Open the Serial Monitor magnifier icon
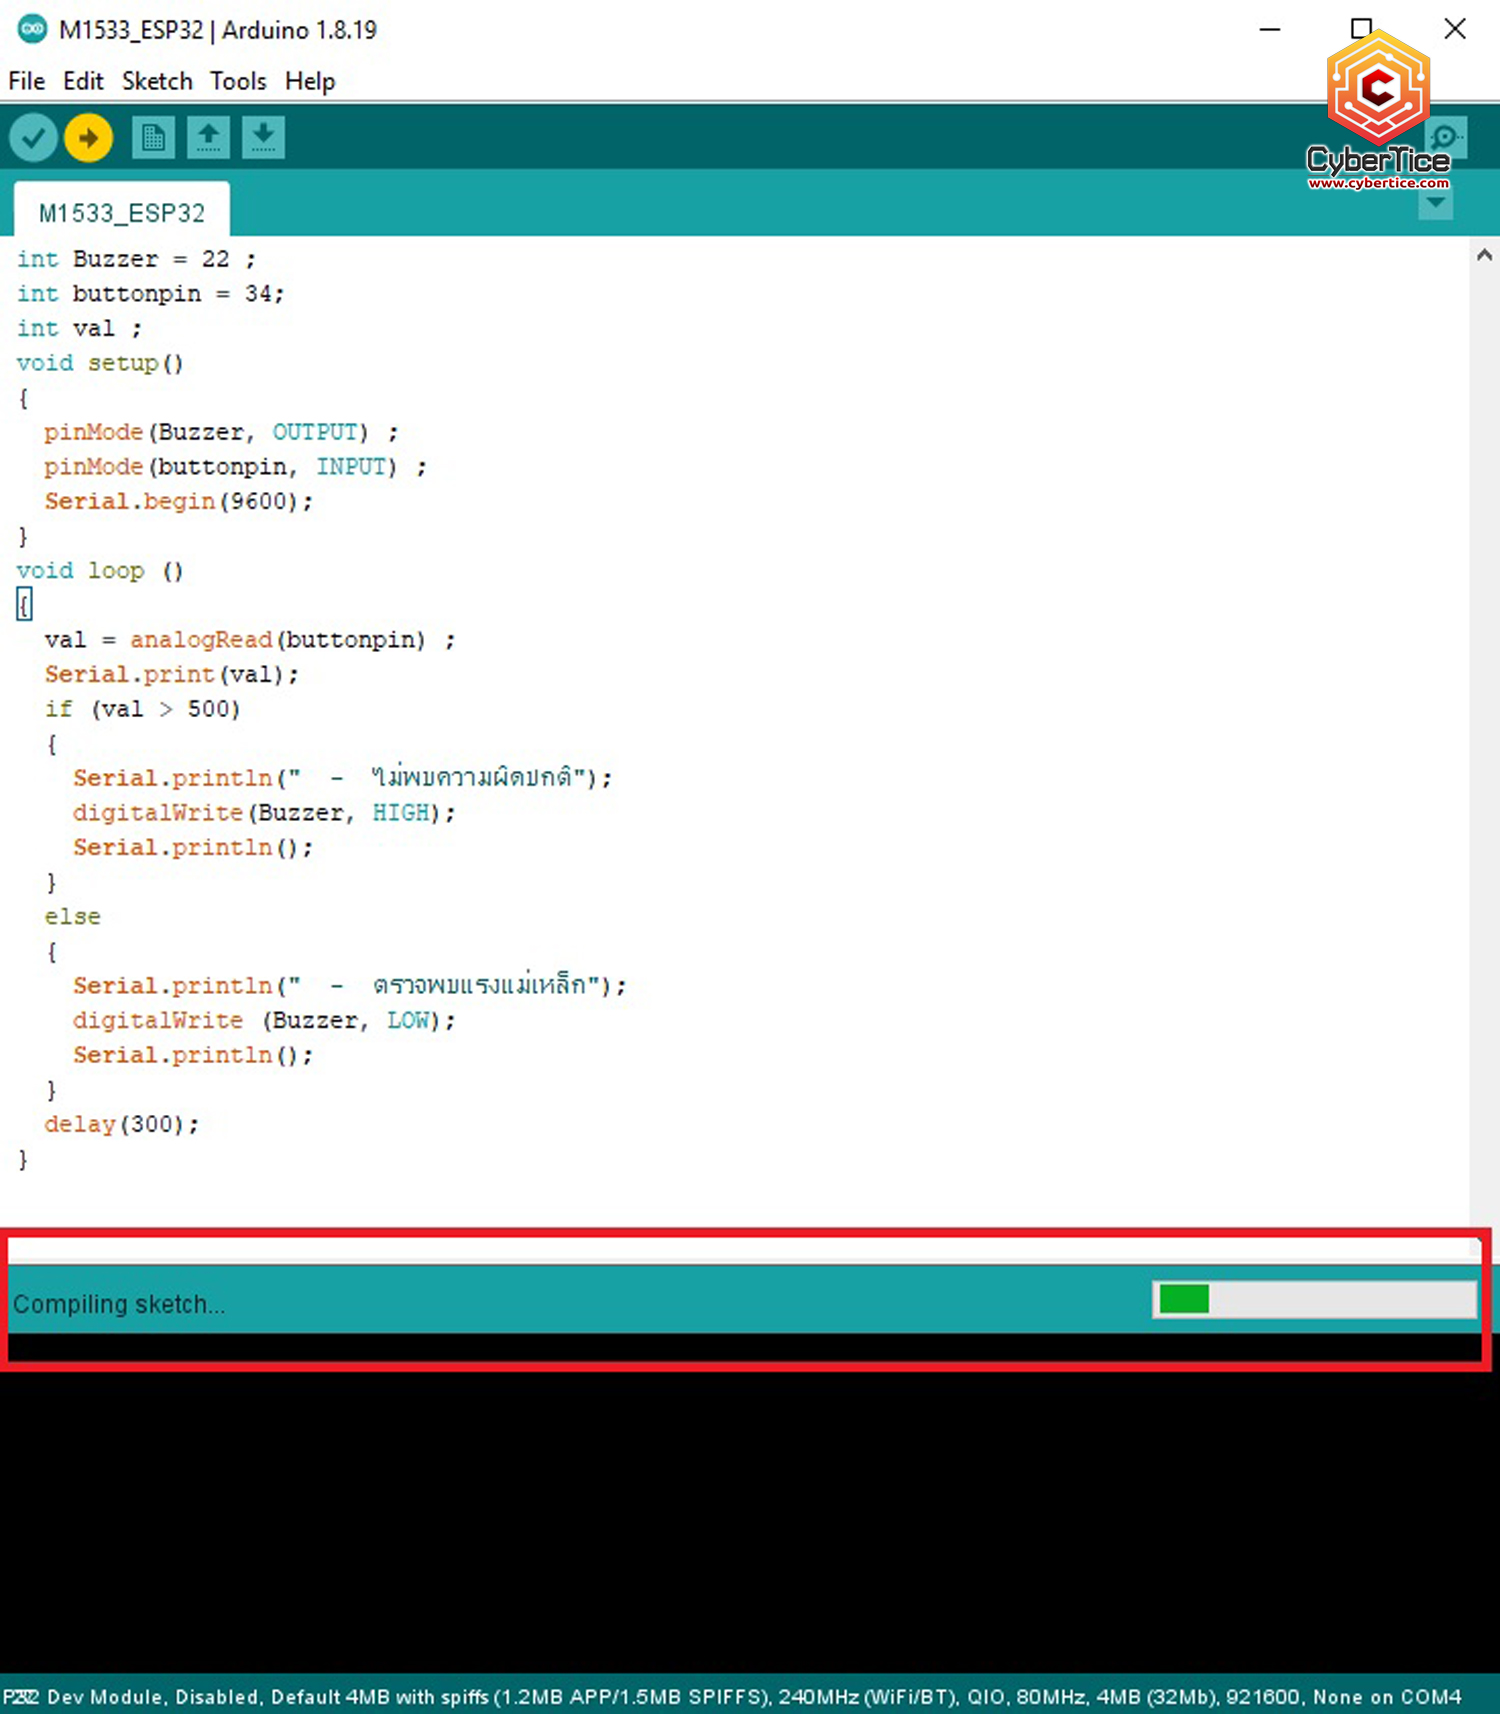Viewport: 1500px width, 1714px height. [1447, 138]
